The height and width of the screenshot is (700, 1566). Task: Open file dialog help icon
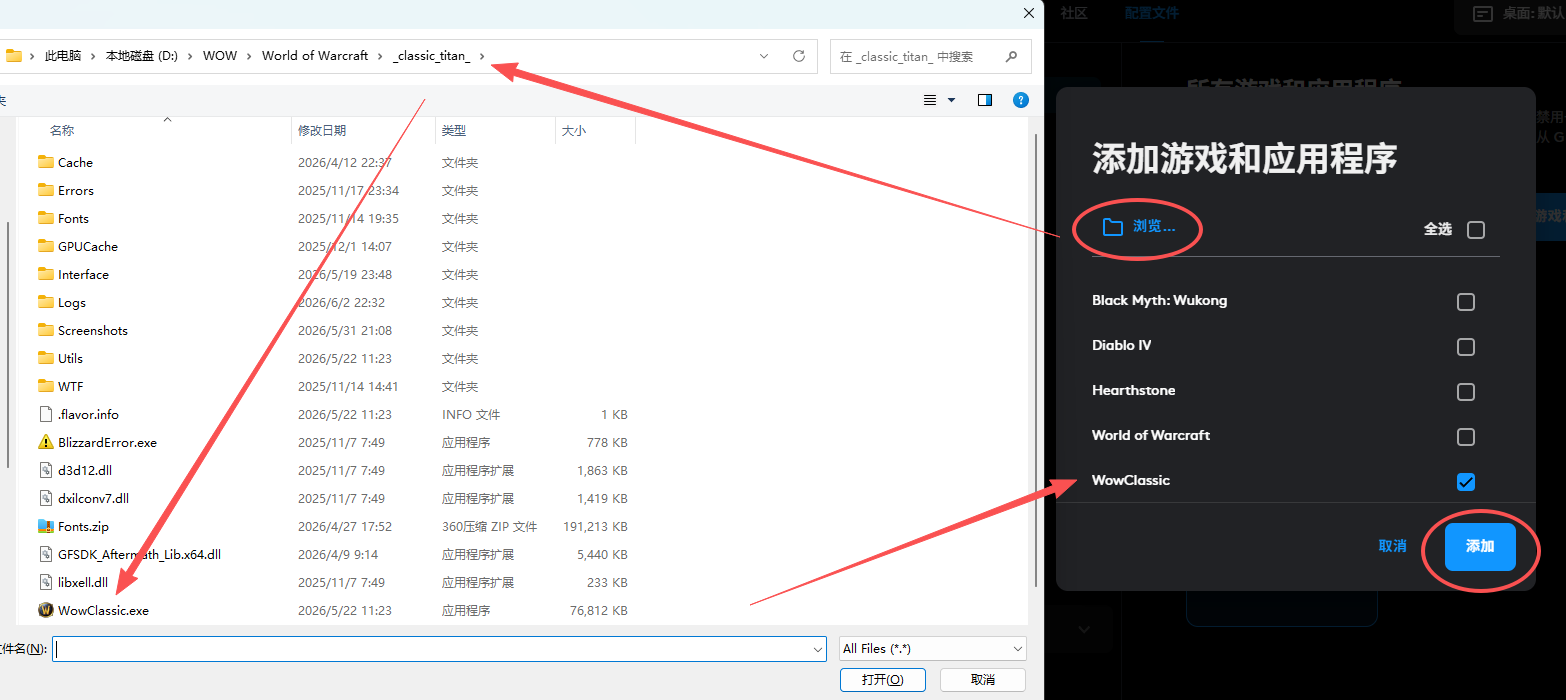click(x=1021, y=100)
